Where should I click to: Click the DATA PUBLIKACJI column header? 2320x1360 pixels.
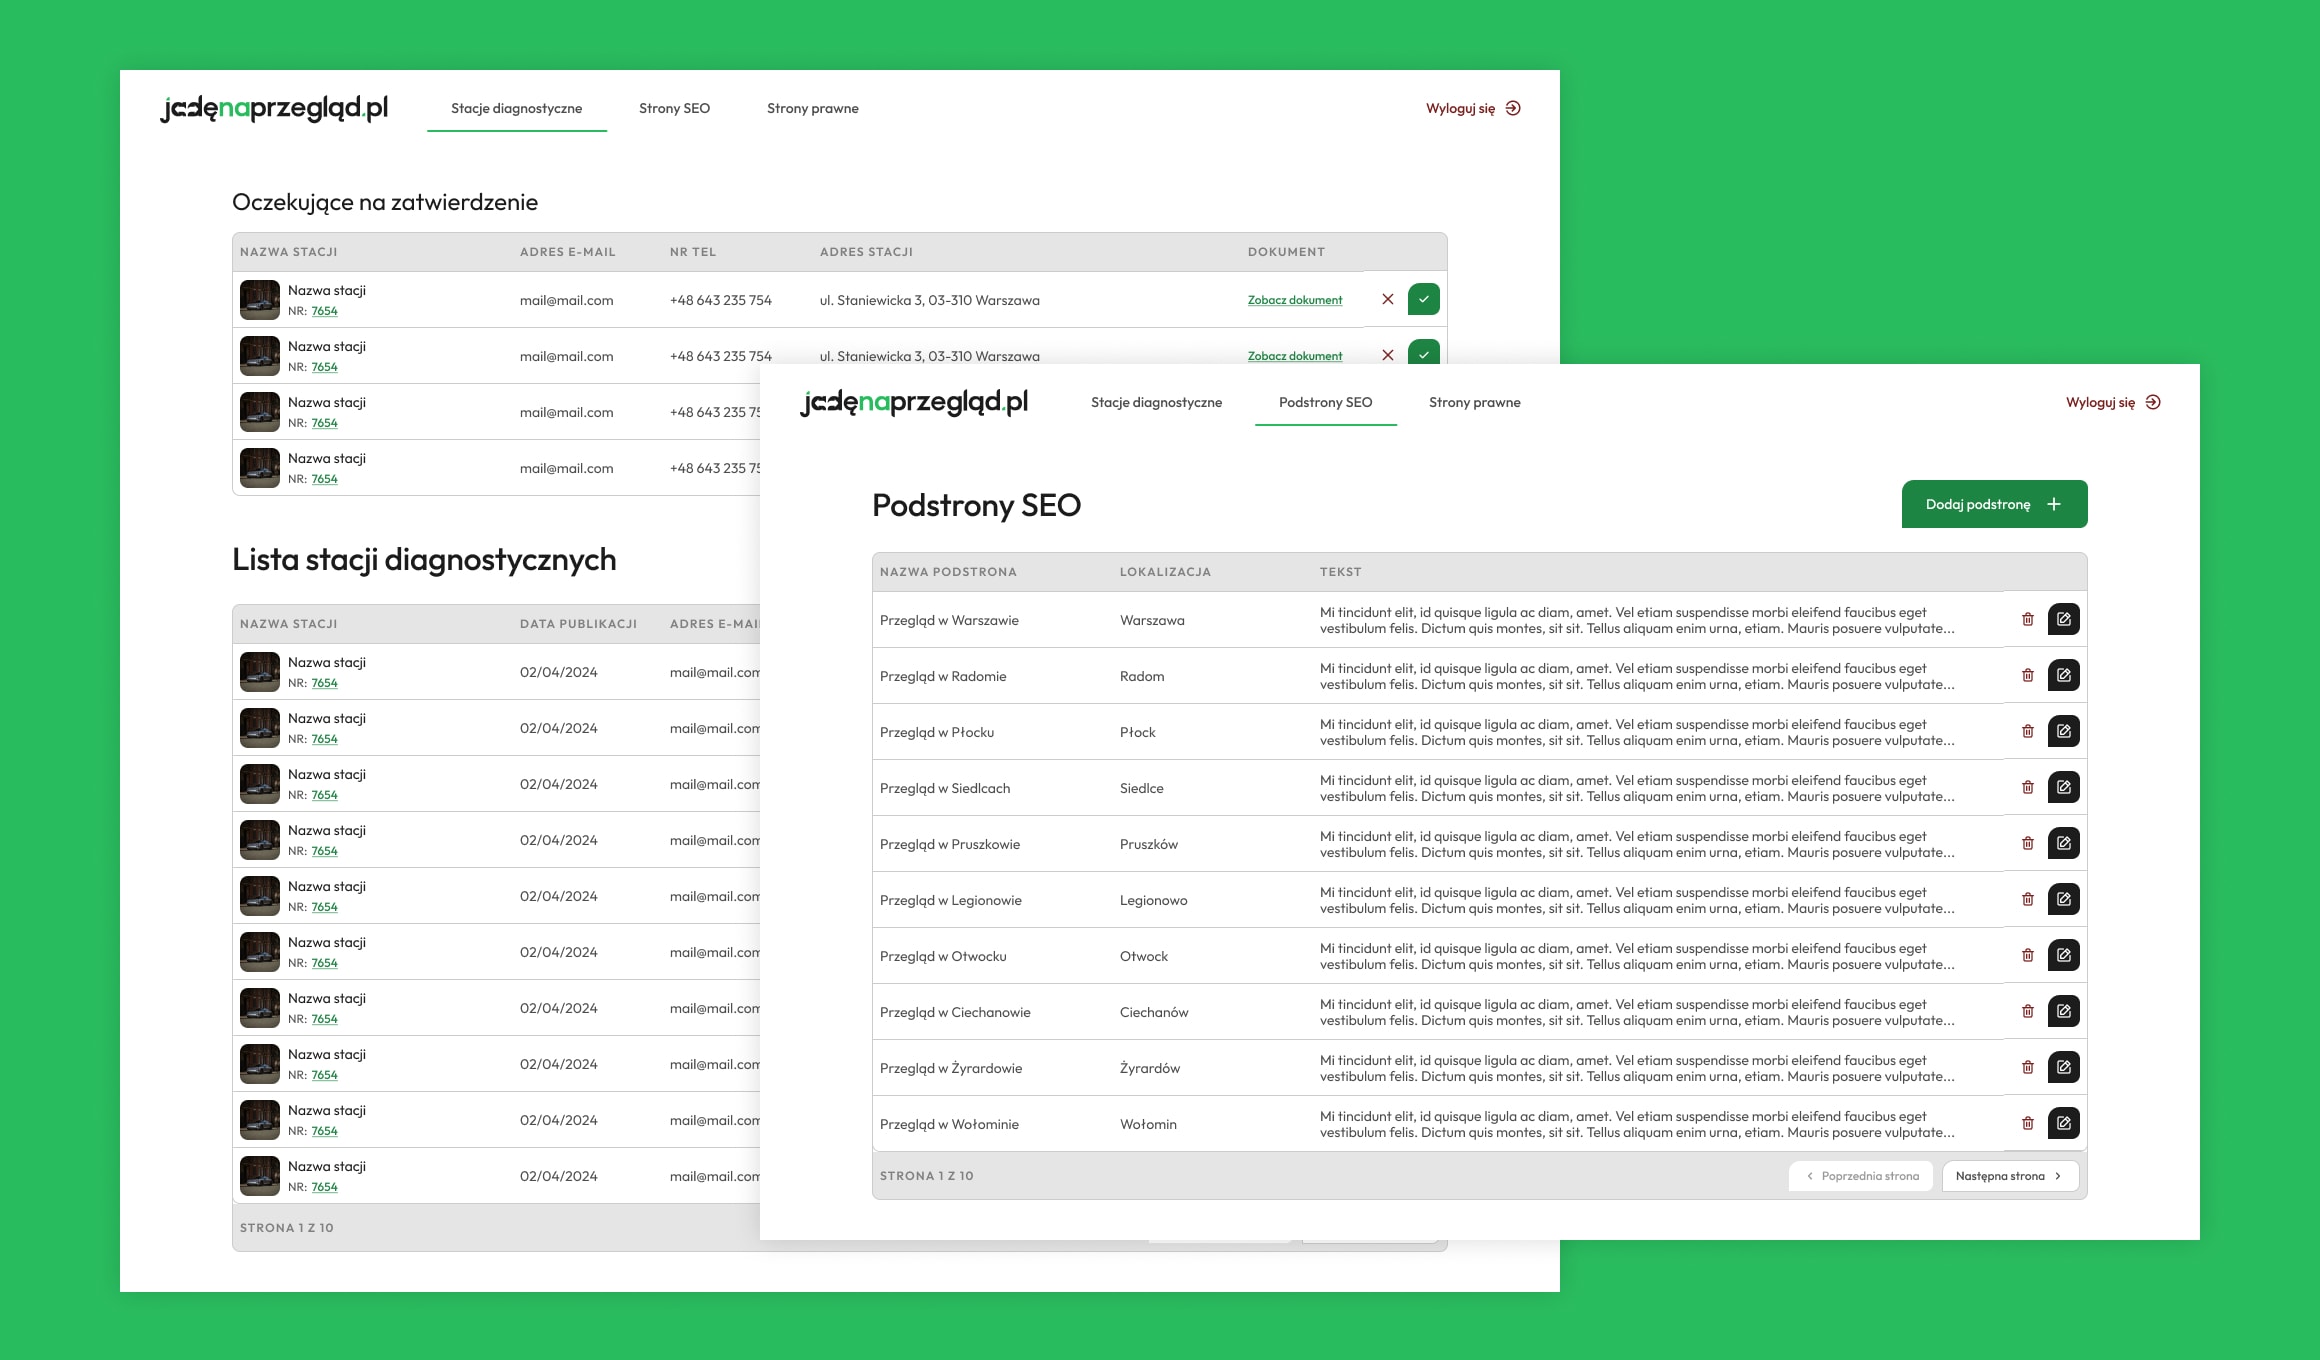(578, 624)
